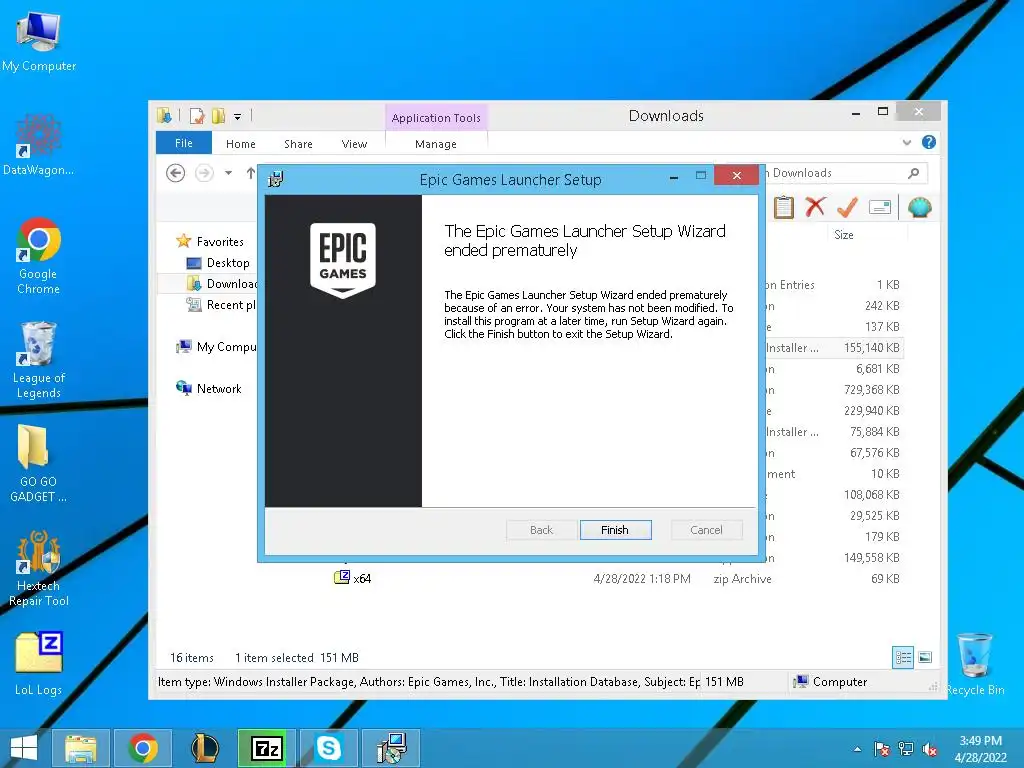
Task: Click the disabled Back button in setup
Action: [x=541, y=530]
